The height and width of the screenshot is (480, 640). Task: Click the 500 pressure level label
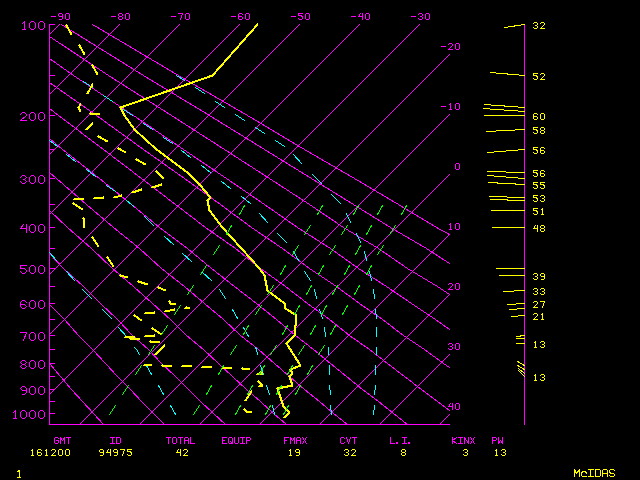tap(33, 269)
